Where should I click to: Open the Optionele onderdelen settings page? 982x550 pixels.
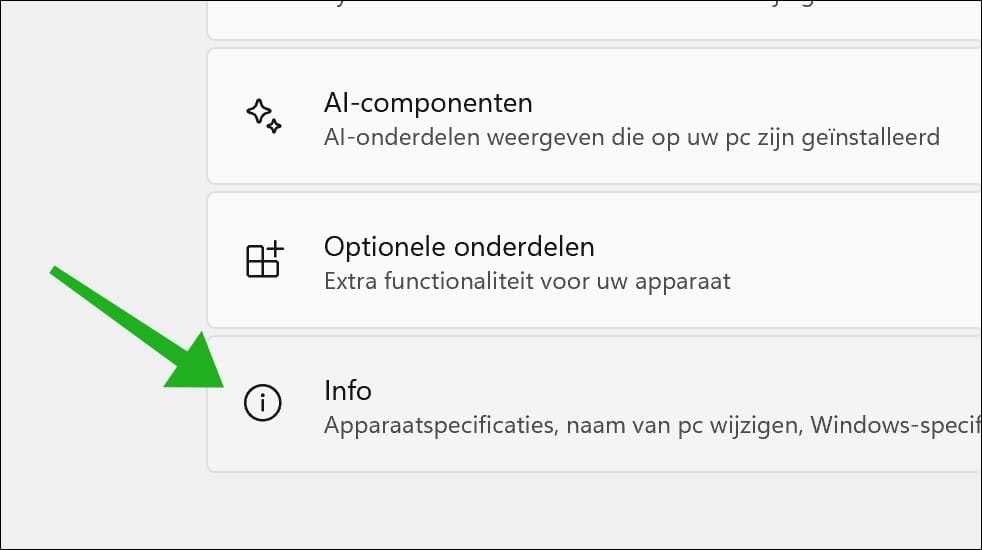pyautogui.click(x=459, y=246)
